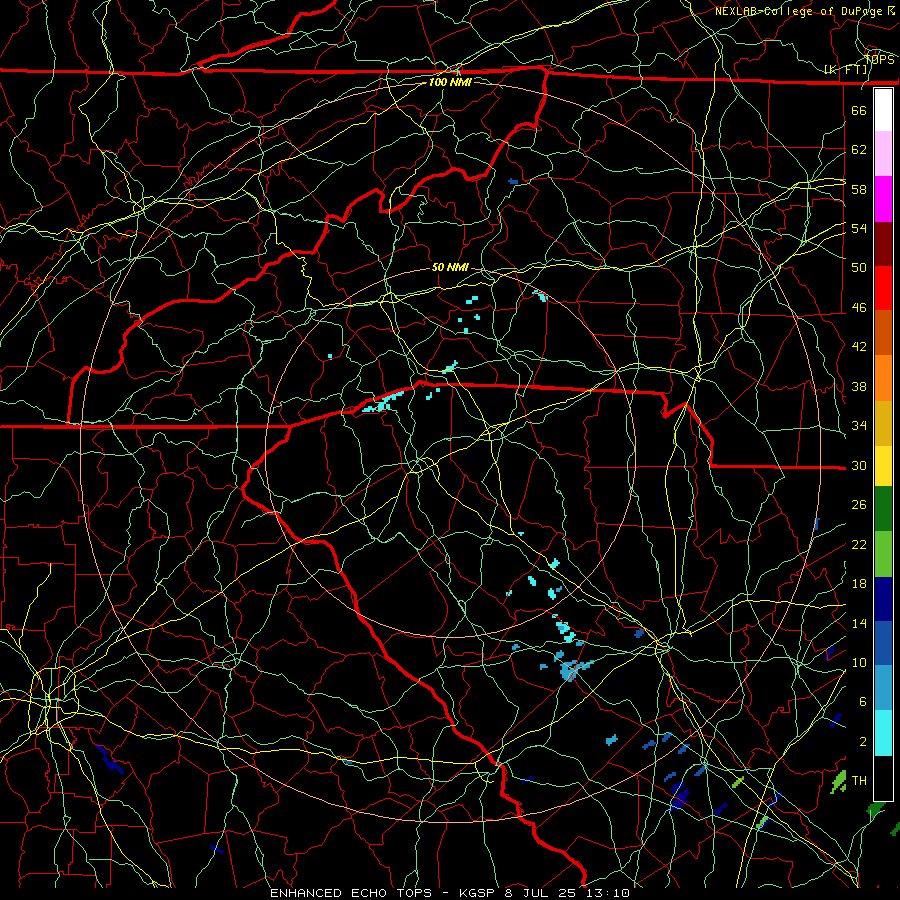Click the "TOPS" legend heading
Screen dimensions: 900x900
point(879,60)
